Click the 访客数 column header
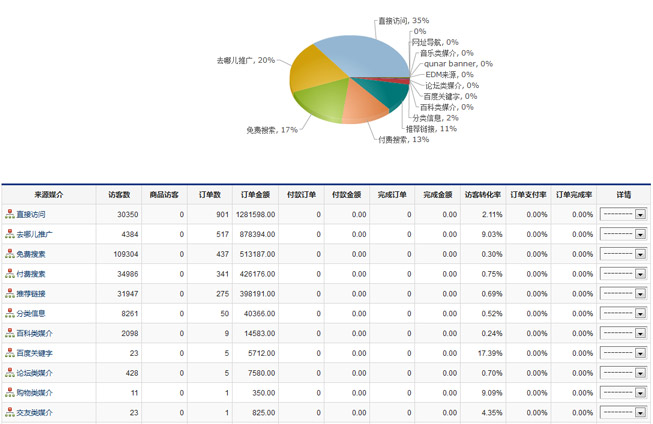The image size is (653, 424). [x=119, y=195]
